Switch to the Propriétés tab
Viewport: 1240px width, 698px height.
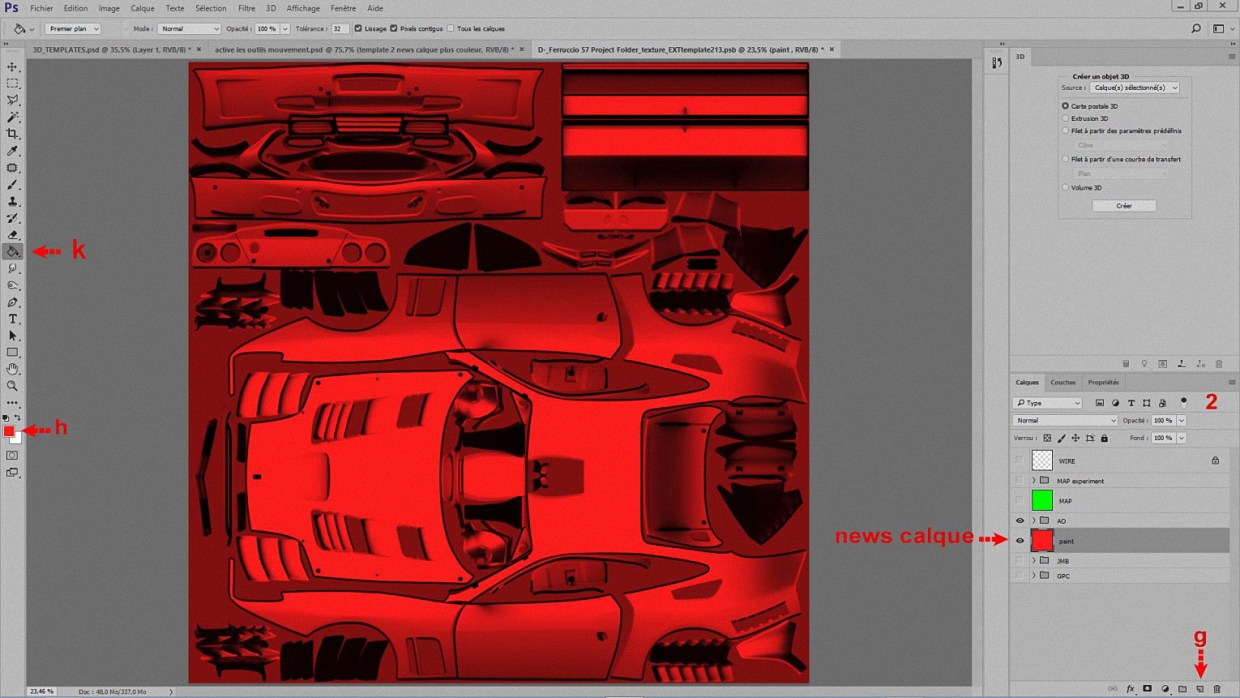[x=1104, y=382]
